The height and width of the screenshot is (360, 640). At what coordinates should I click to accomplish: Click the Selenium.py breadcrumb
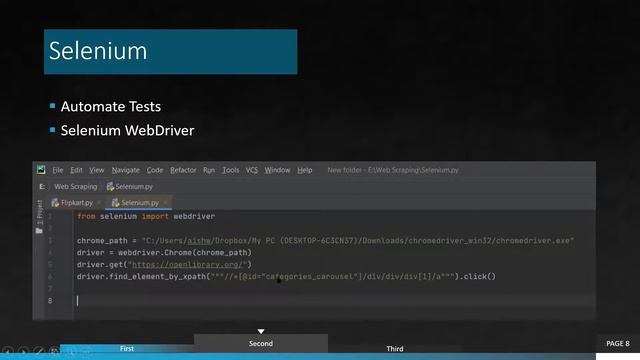130,187
